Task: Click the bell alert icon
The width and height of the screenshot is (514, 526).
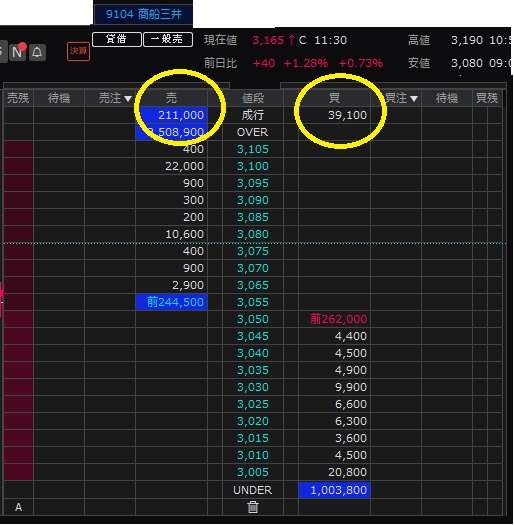Action: coord(37,52)
